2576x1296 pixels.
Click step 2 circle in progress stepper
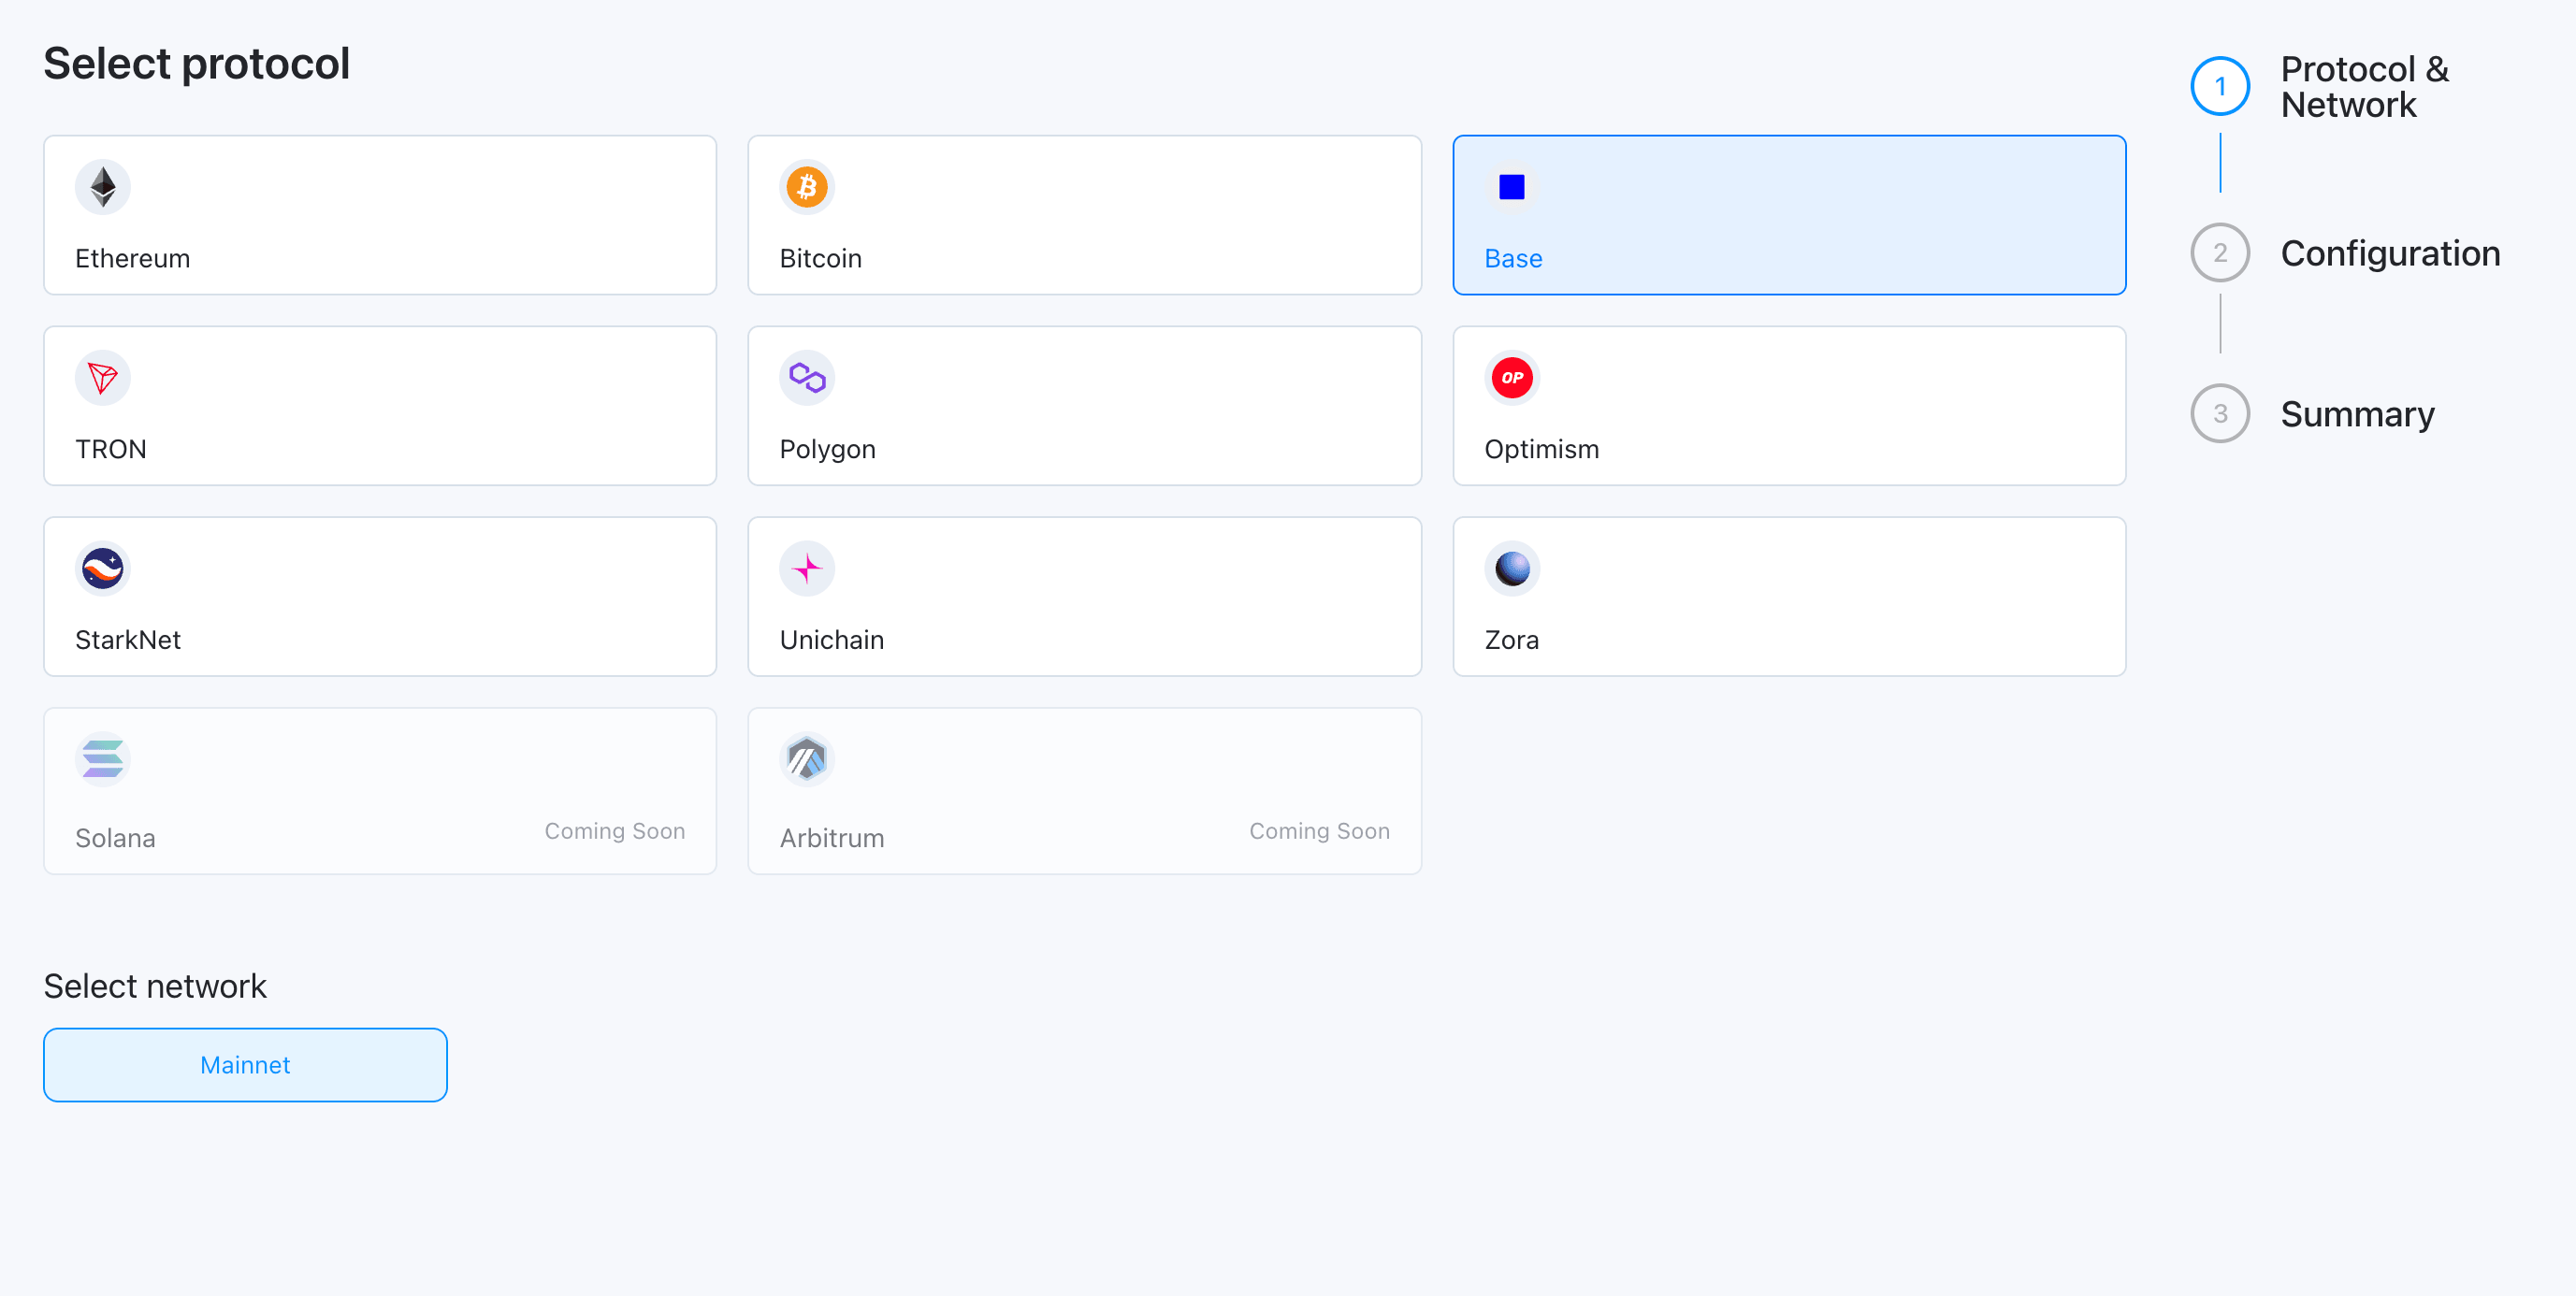(x=2219, y=253)
